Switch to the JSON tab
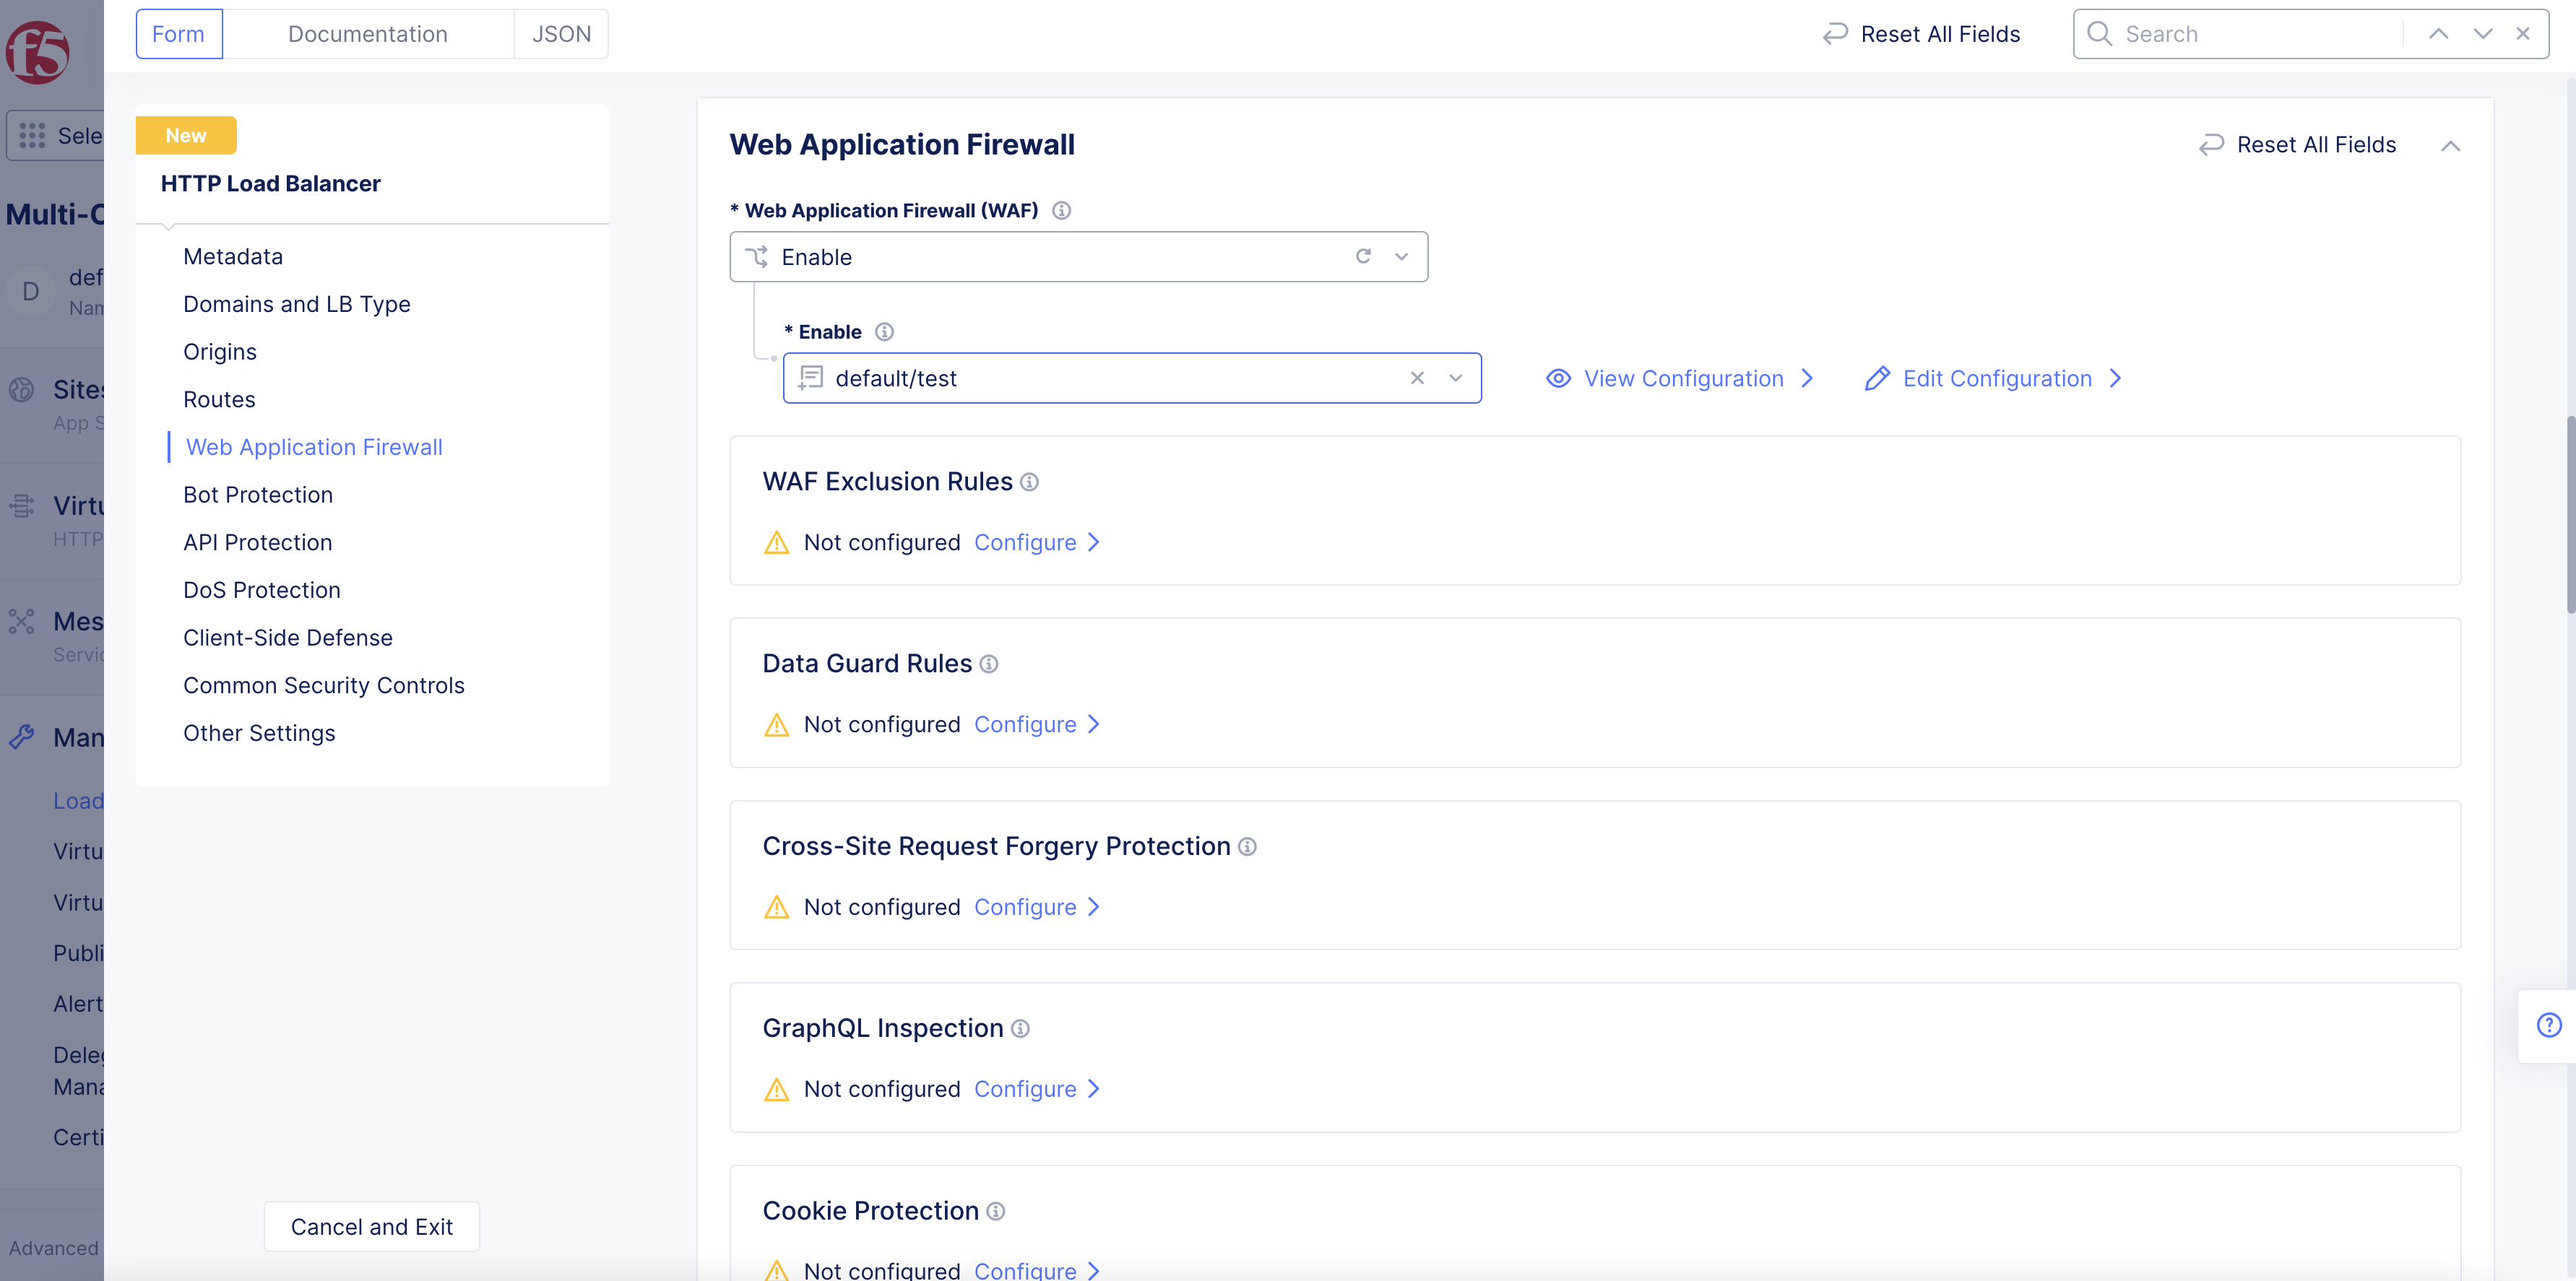2576x1281 pixels. click(561, 33)
